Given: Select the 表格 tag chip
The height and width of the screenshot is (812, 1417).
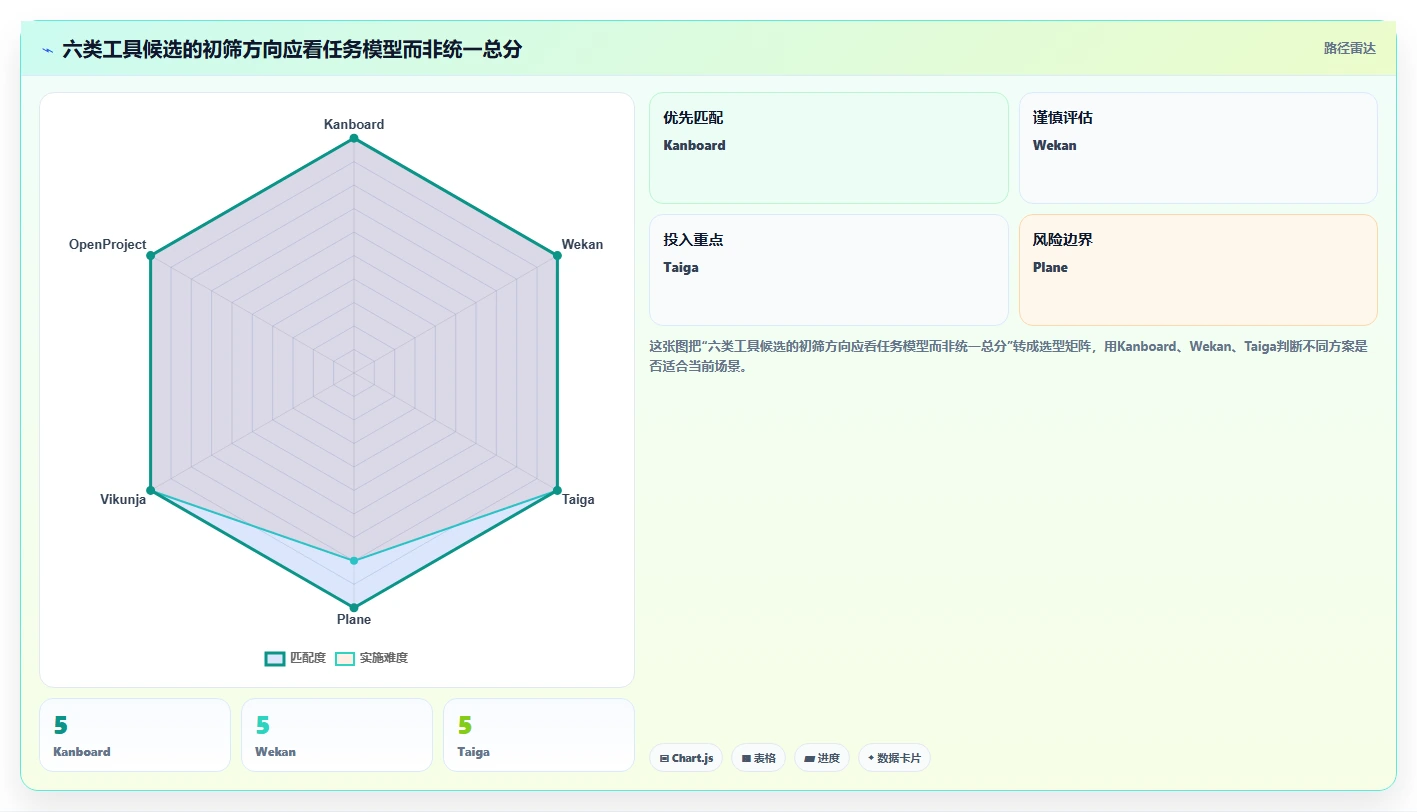Looking at the screenshot, I should pos(758,758).
